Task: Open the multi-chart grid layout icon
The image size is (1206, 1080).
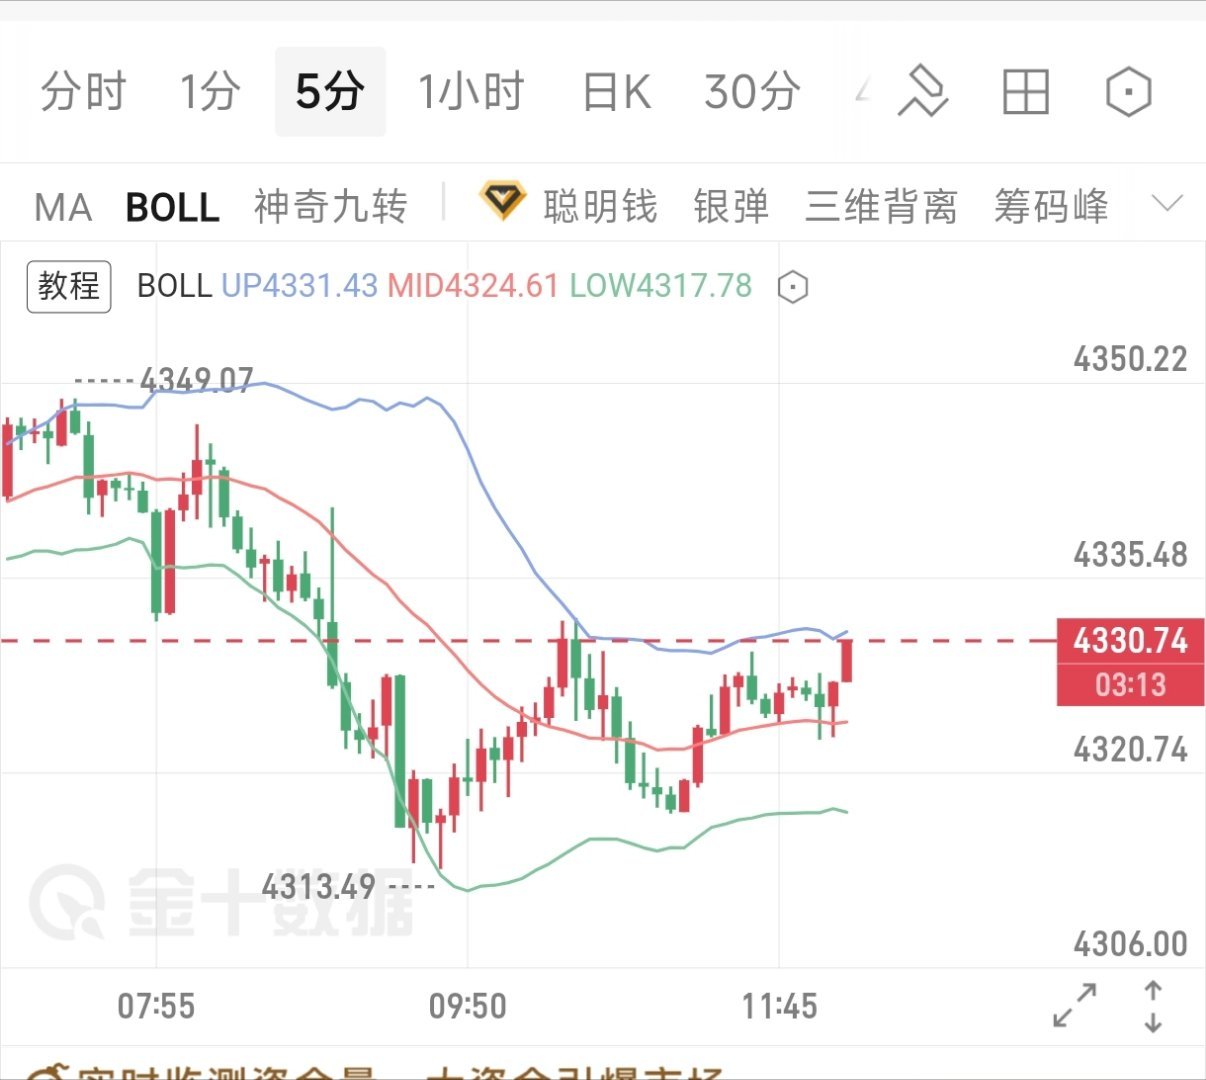Action: (1025, 92)
